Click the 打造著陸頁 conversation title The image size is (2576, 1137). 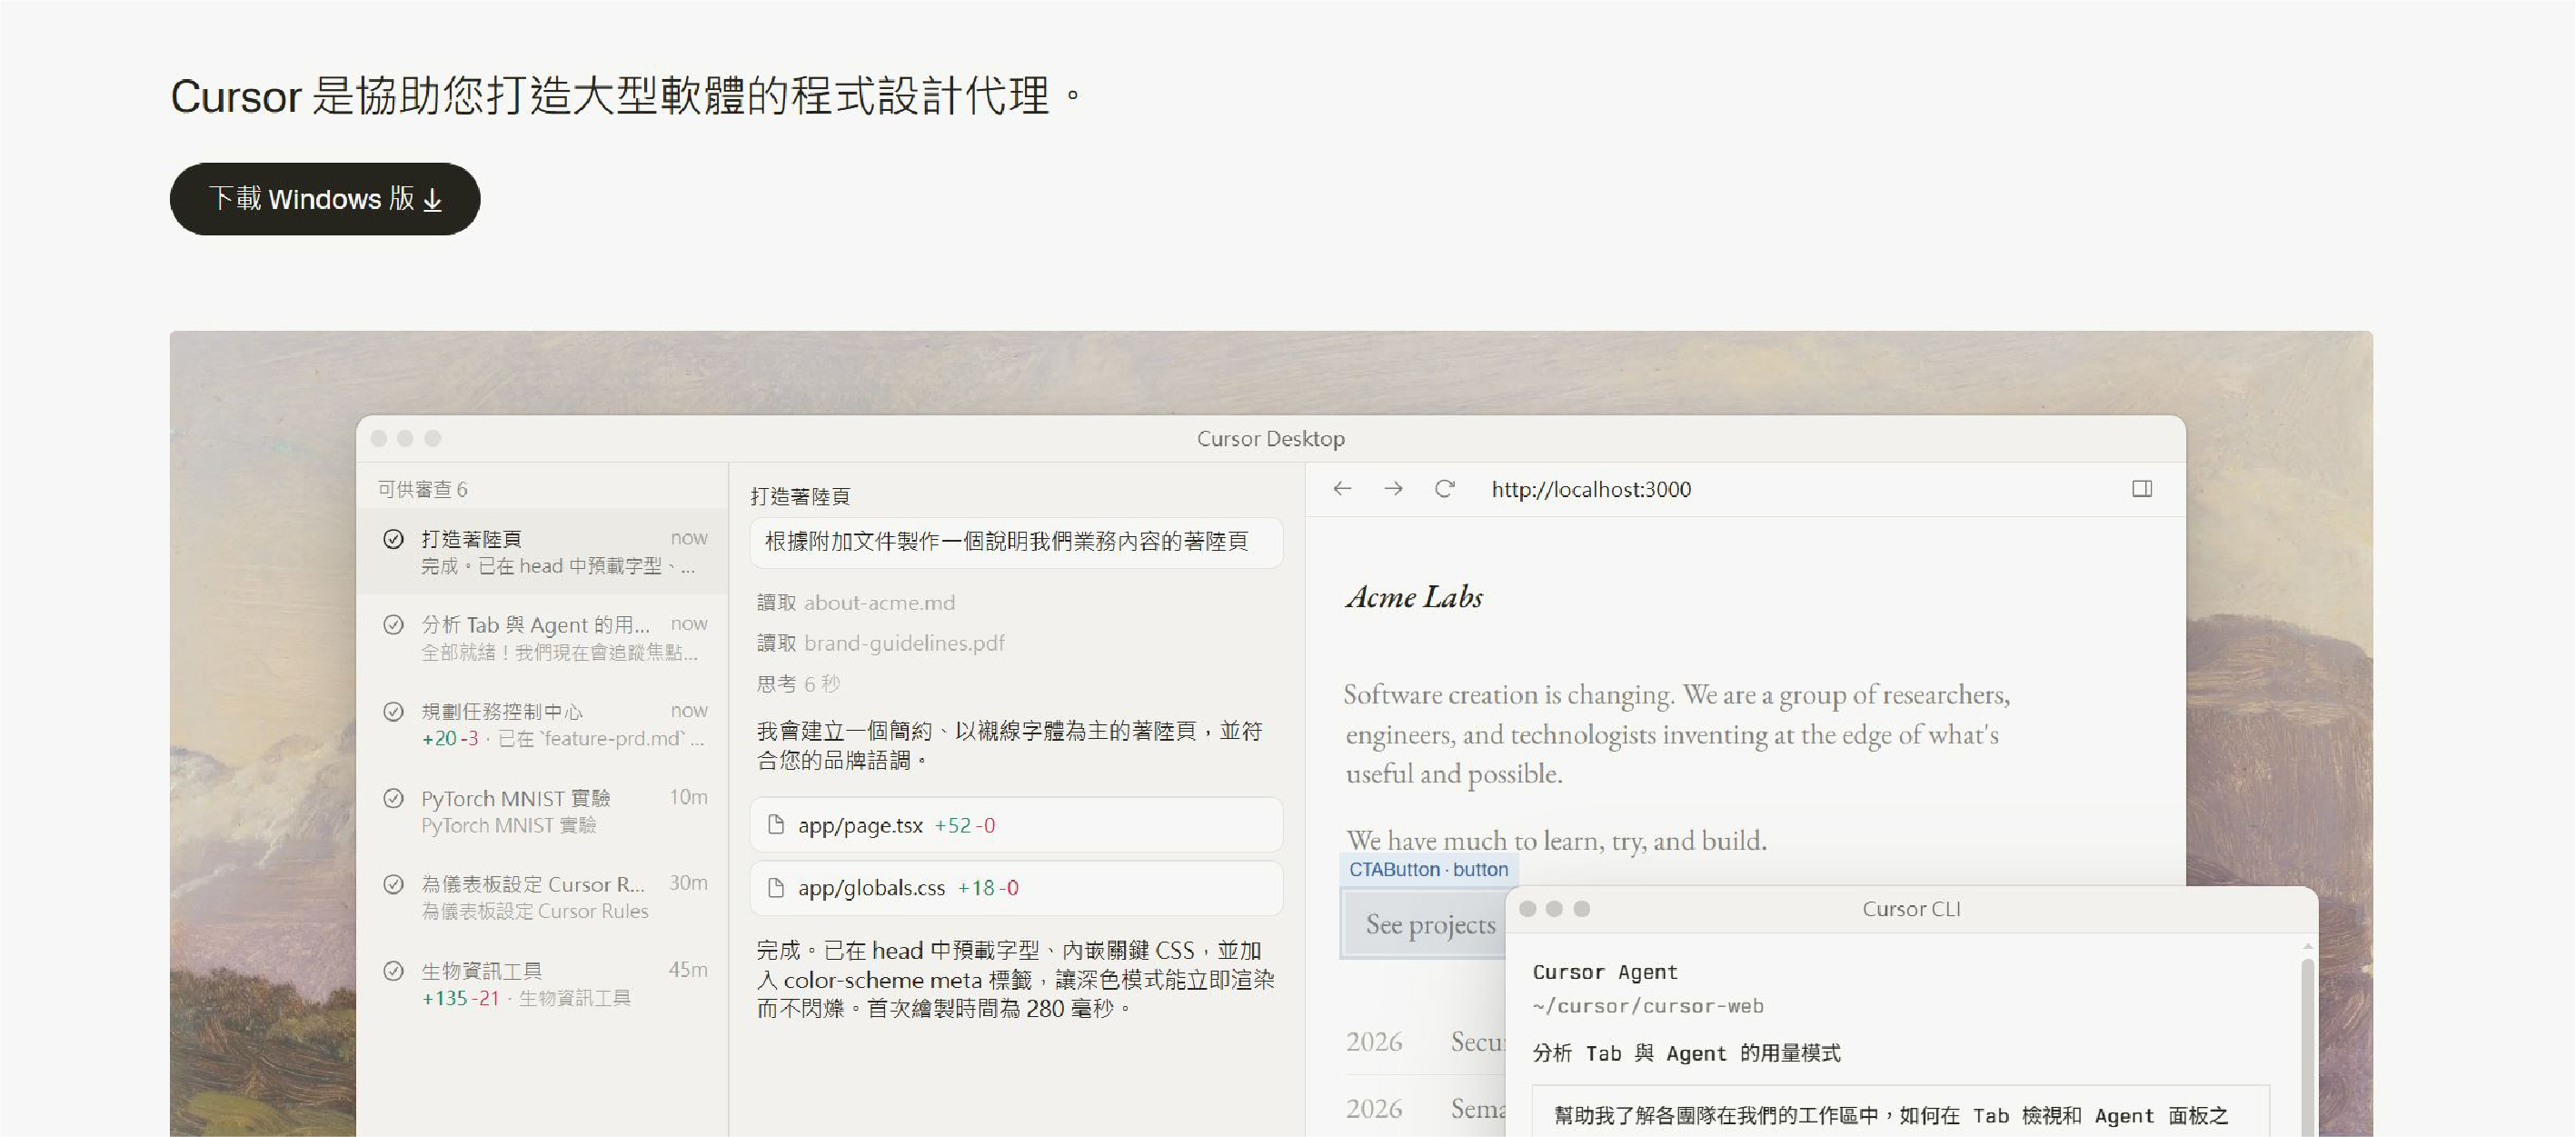800,496
